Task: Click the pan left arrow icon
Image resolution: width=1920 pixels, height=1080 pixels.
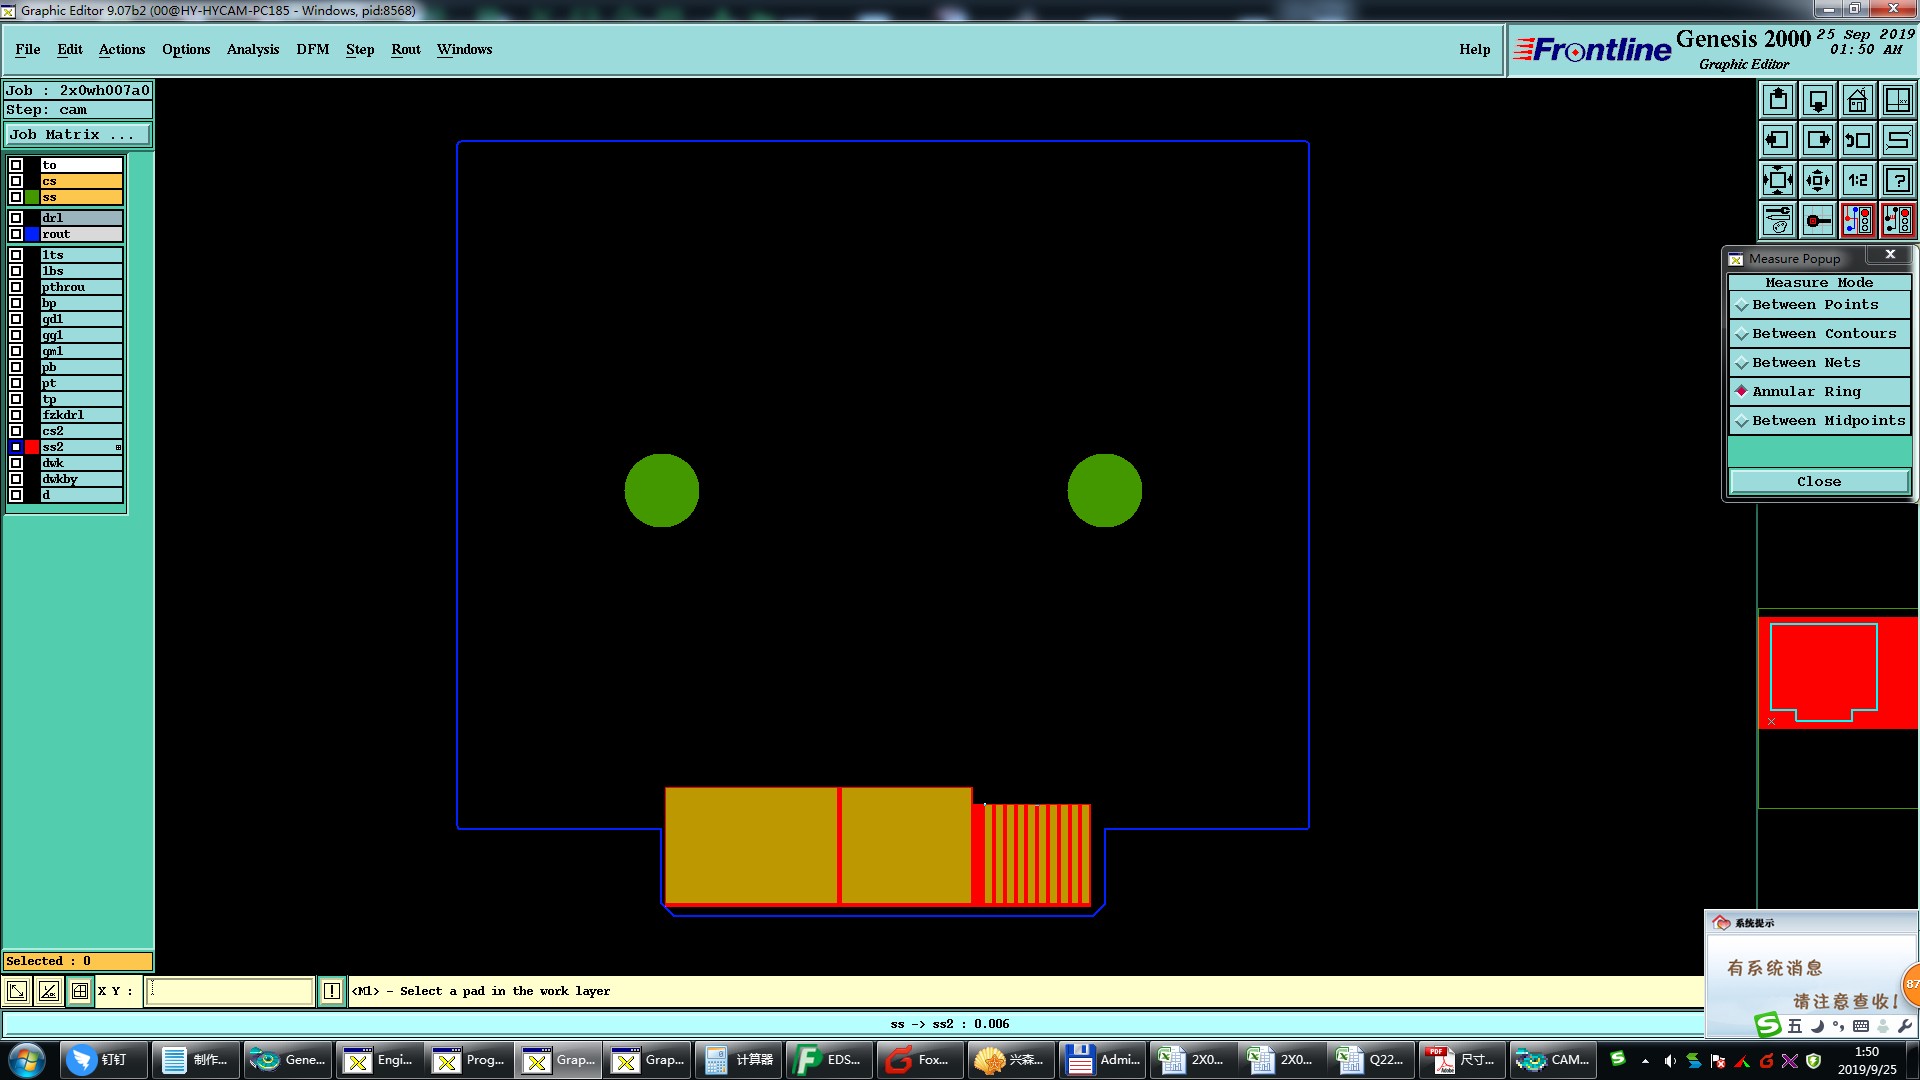Action: click(x=1777, y=140)
